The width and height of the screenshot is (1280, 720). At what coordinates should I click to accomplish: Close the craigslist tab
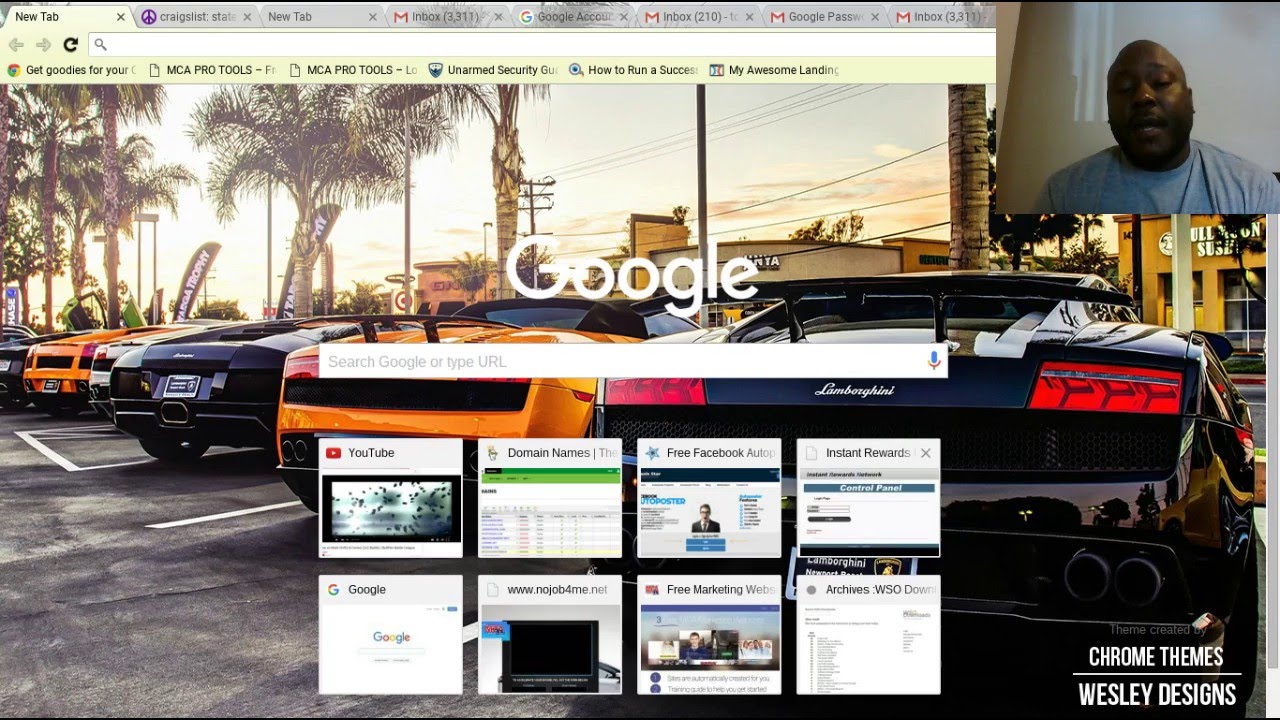247,17
